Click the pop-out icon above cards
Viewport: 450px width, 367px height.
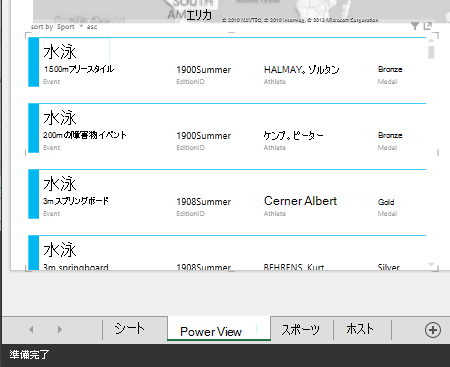(x=428, y=26)
